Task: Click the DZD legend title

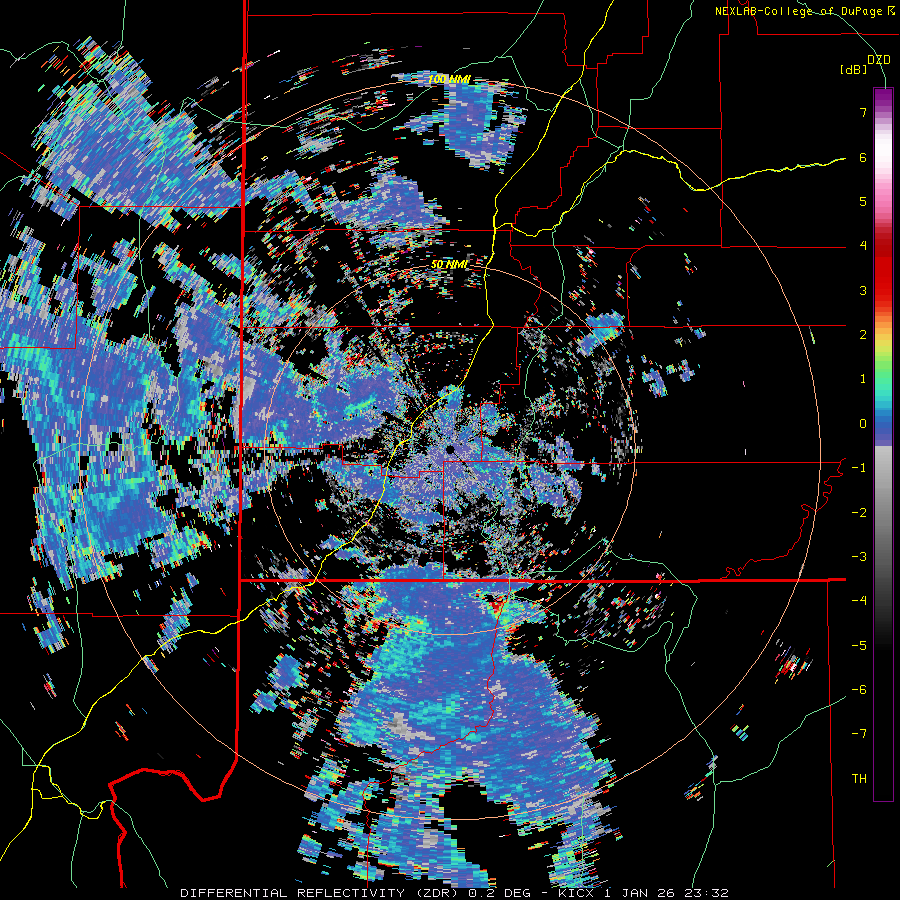Action: click(878, 59)
